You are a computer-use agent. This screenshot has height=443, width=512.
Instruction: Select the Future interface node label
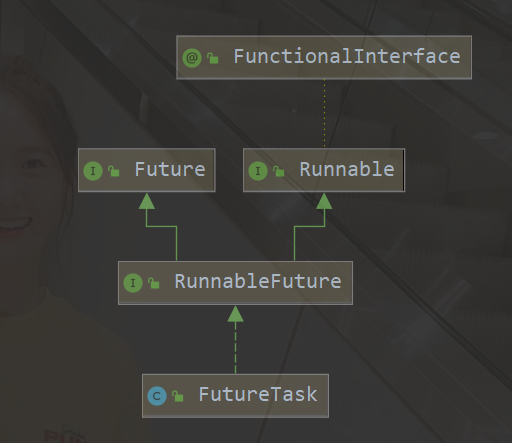tap(170, 169)
